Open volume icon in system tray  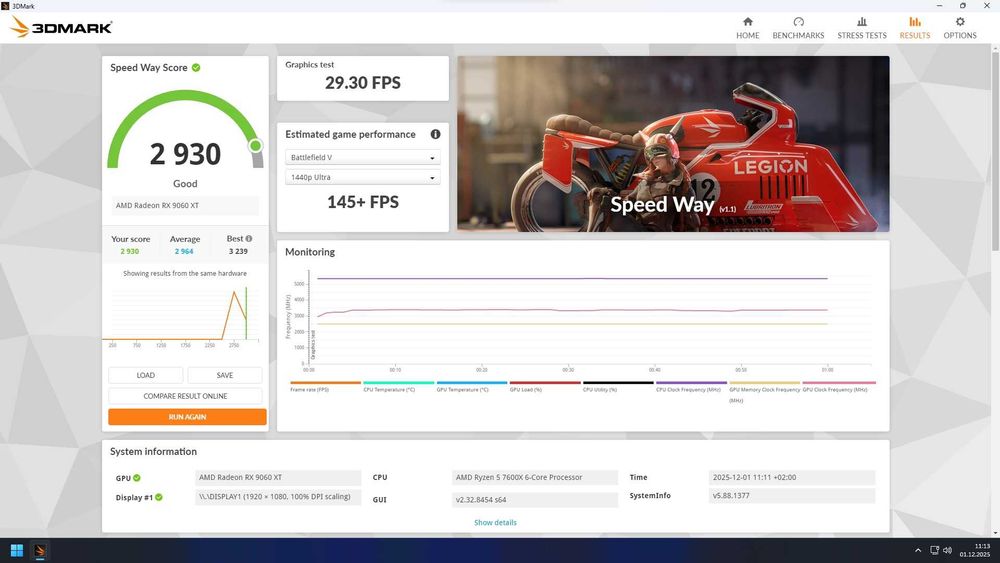947,550
